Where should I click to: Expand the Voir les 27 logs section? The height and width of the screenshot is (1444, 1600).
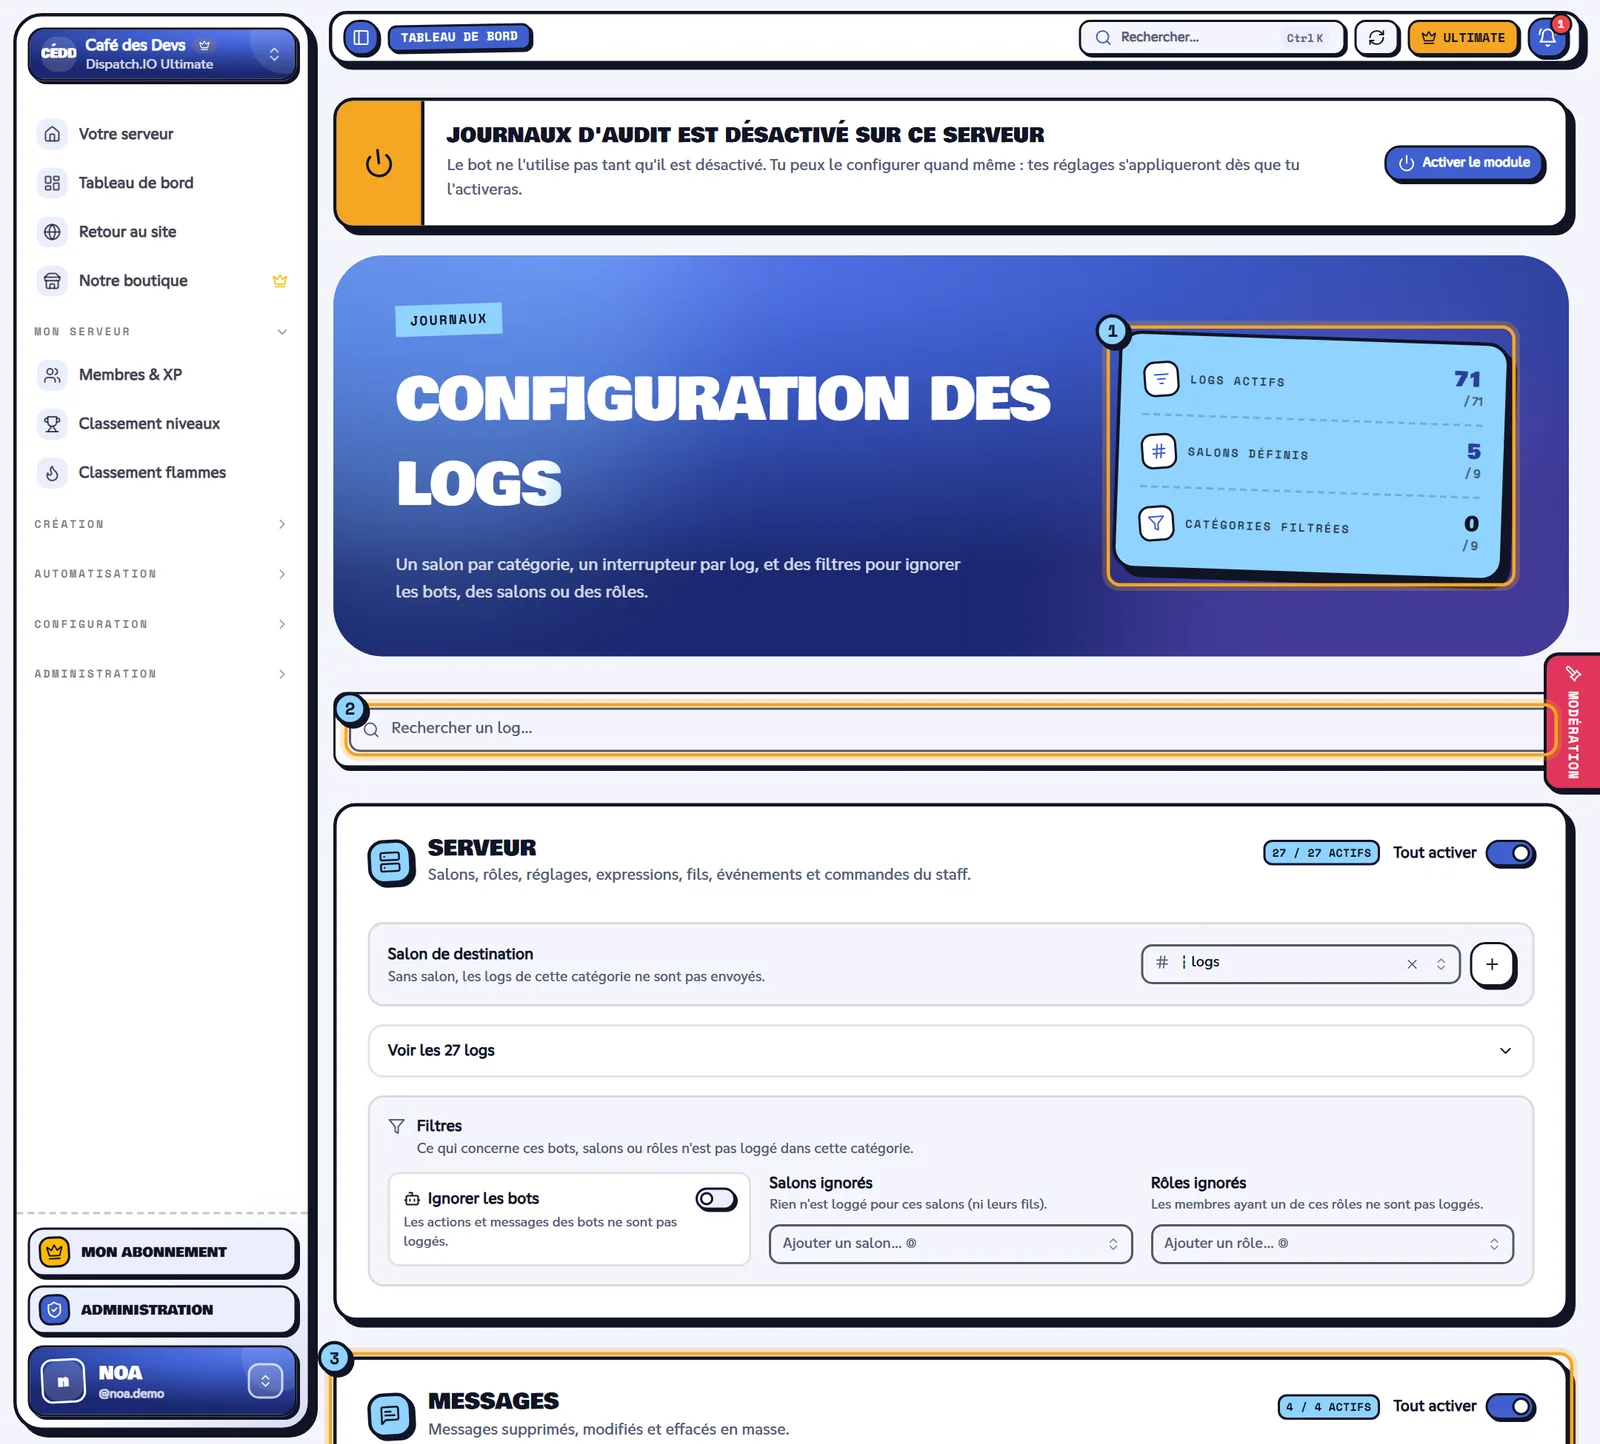pyautogui.click(x=950, y=1051)
